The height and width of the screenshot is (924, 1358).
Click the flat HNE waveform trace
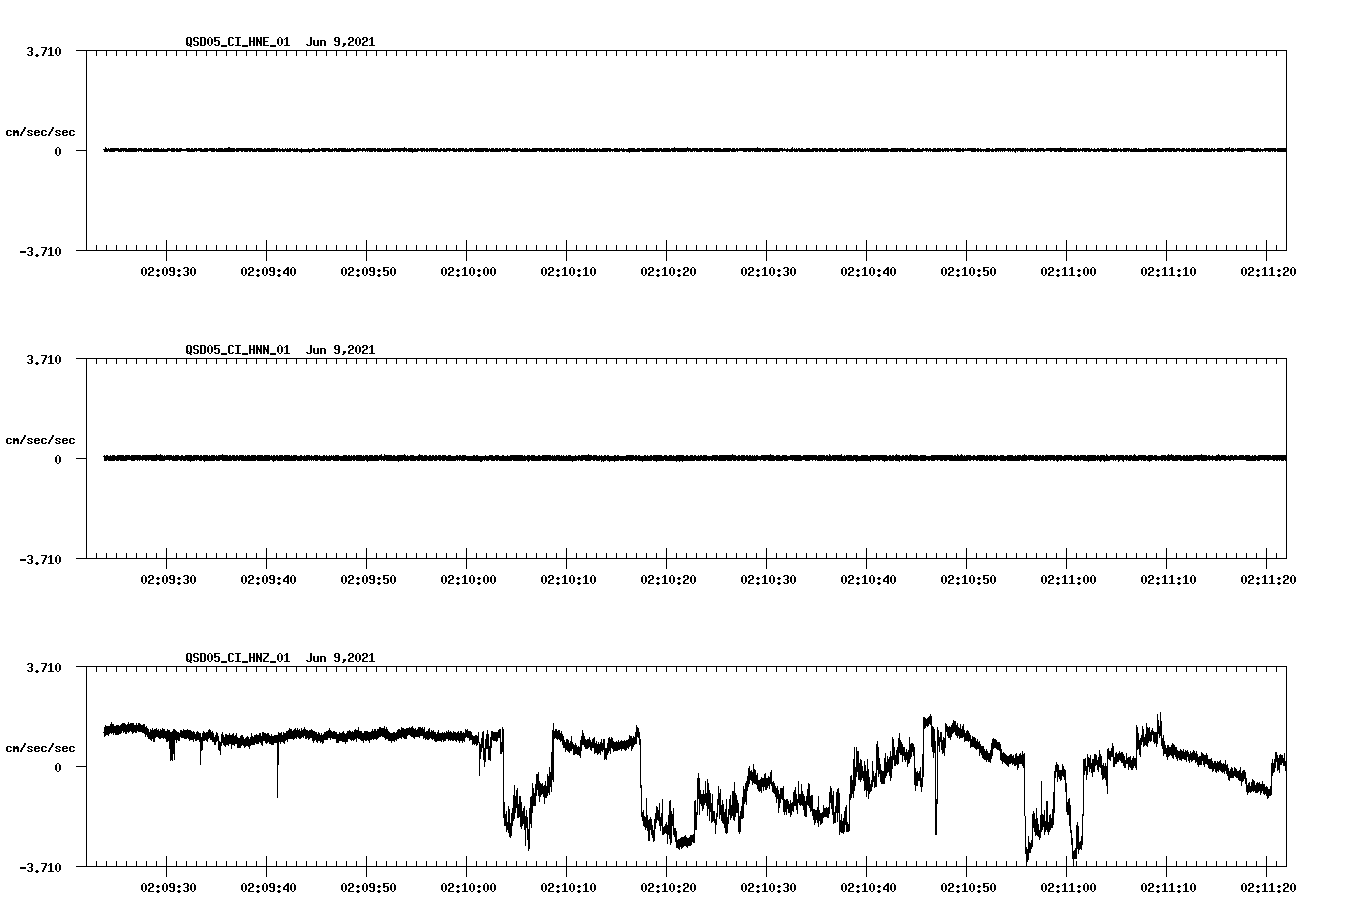point(695,150)
